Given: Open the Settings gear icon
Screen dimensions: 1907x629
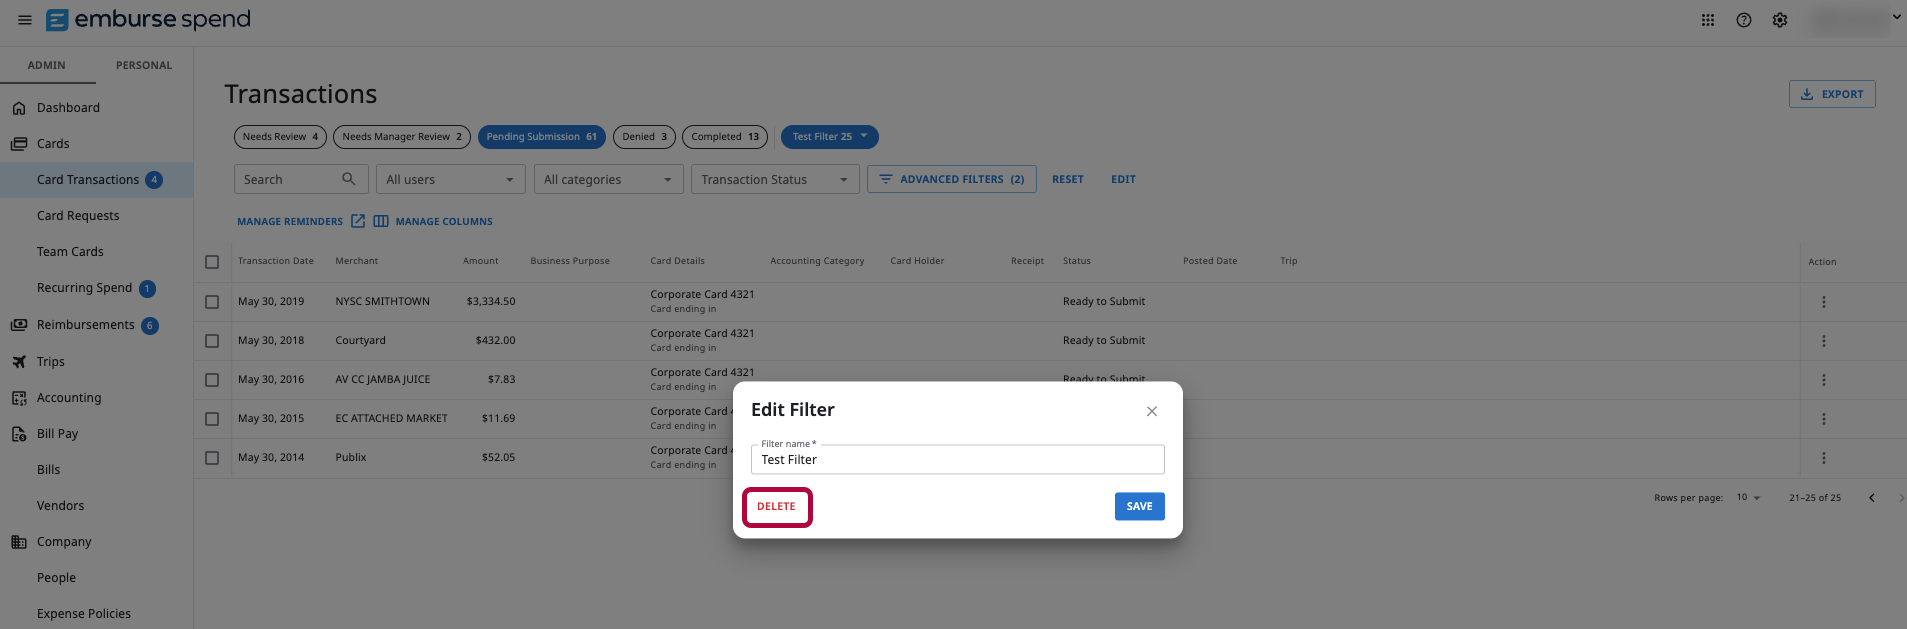Looking at the screenshot, I should [1780, 19].
